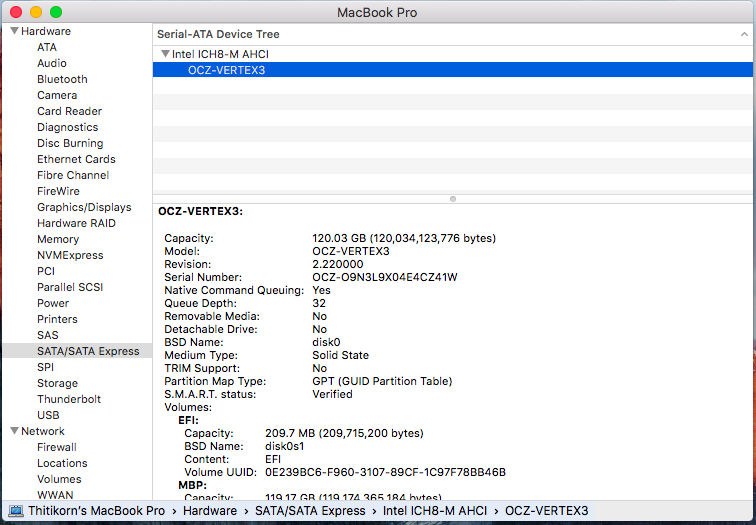Image resolution: width=756 pixels, height=525 pixels.
Task: Select FireWire in the sidebar
Action: point(58,191)
